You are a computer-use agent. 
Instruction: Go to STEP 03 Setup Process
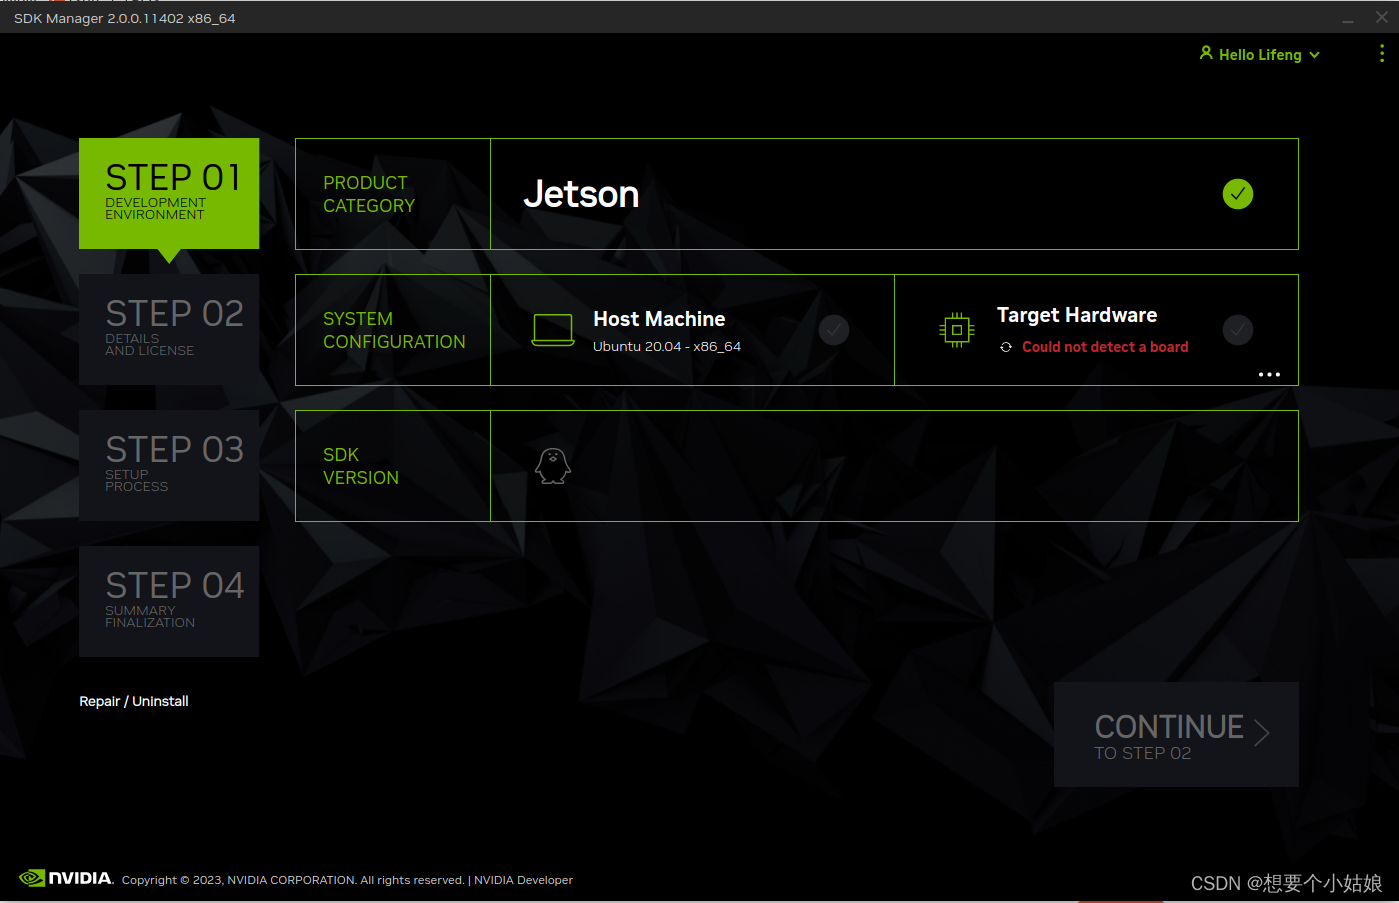169,466
